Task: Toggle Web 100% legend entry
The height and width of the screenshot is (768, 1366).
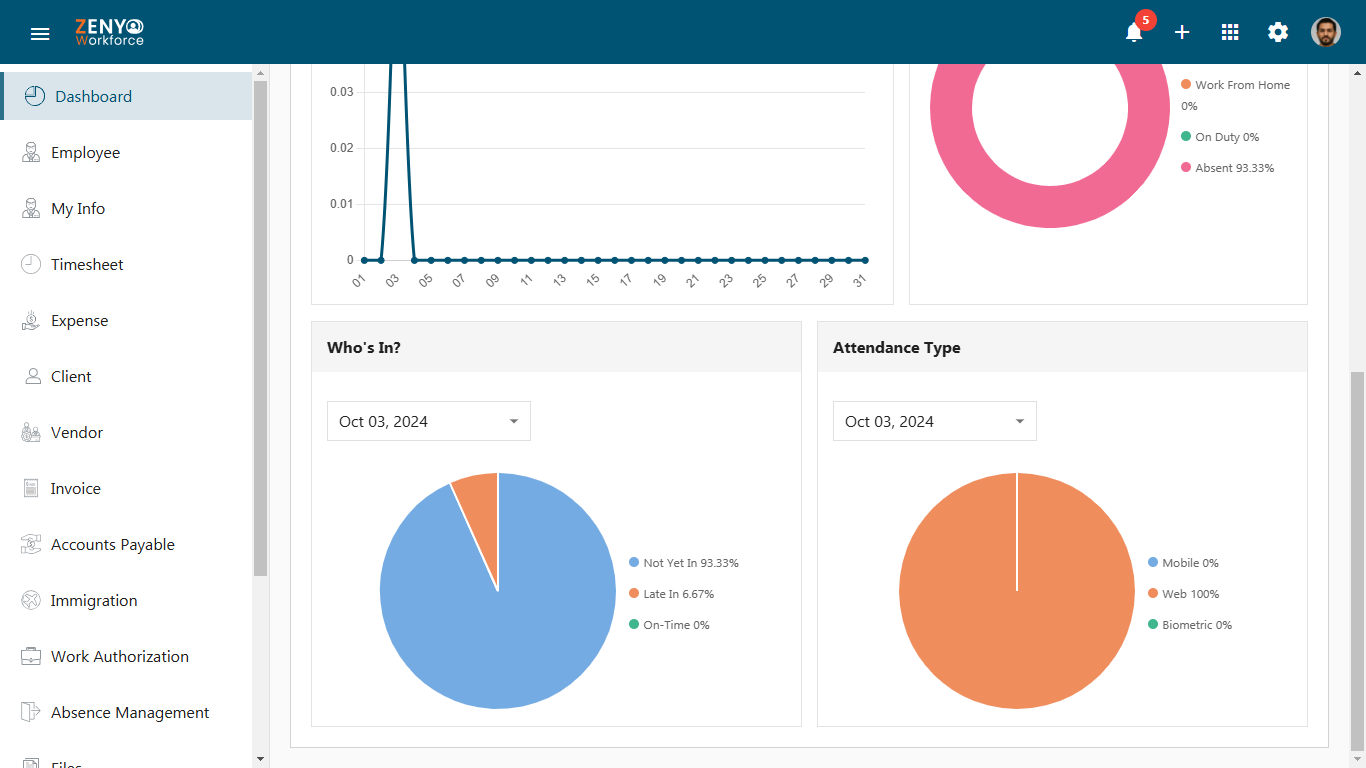Action: point(1184,594)
